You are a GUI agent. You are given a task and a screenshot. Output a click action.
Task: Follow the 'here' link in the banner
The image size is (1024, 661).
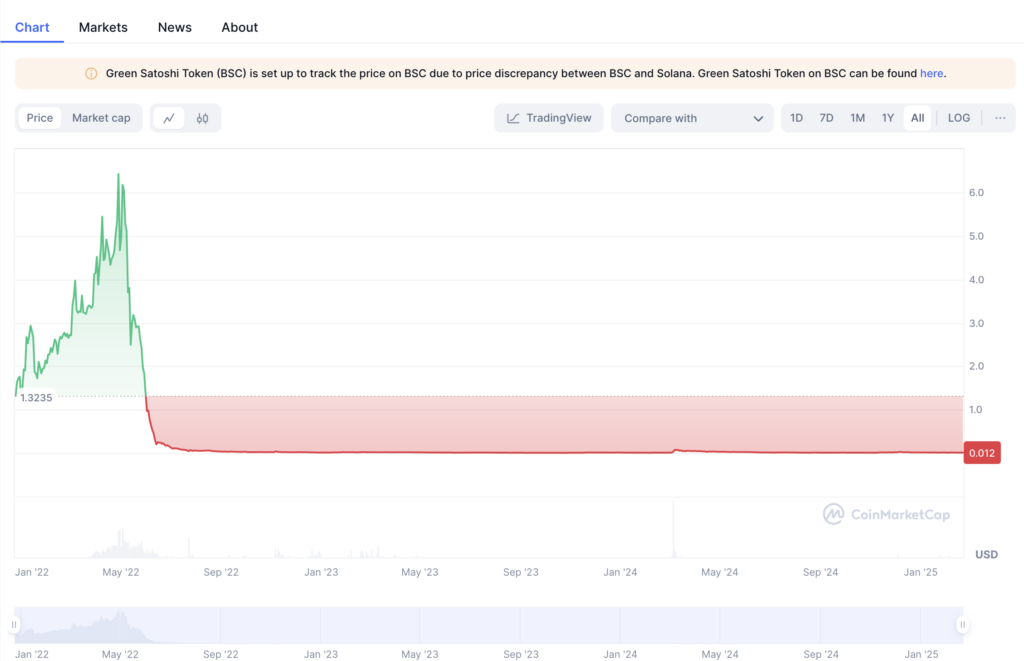[931, 74]
